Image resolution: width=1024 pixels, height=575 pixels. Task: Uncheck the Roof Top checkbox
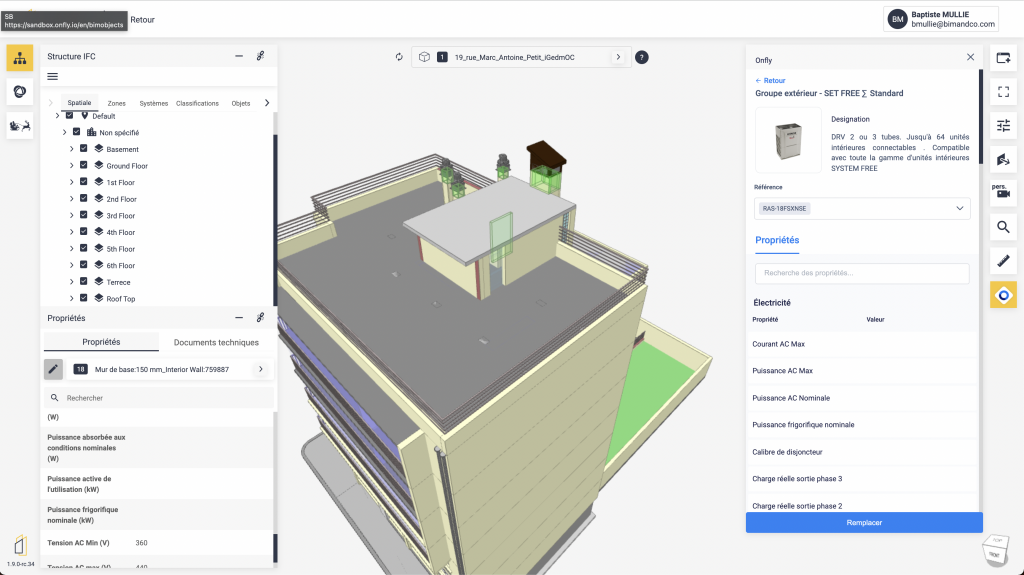(84, 298)
